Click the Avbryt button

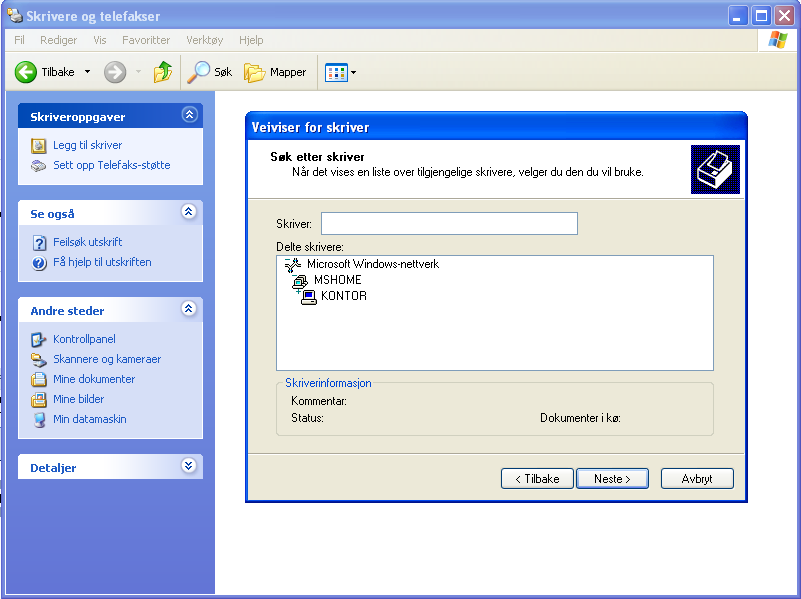(x=697, y=478)
